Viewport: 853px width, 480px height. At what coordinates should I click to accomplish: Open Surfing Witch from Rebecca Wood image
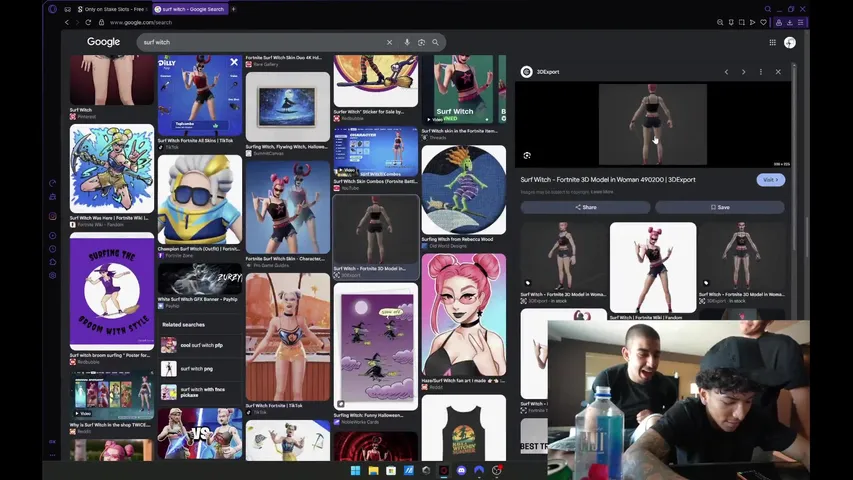coord(463,189)
